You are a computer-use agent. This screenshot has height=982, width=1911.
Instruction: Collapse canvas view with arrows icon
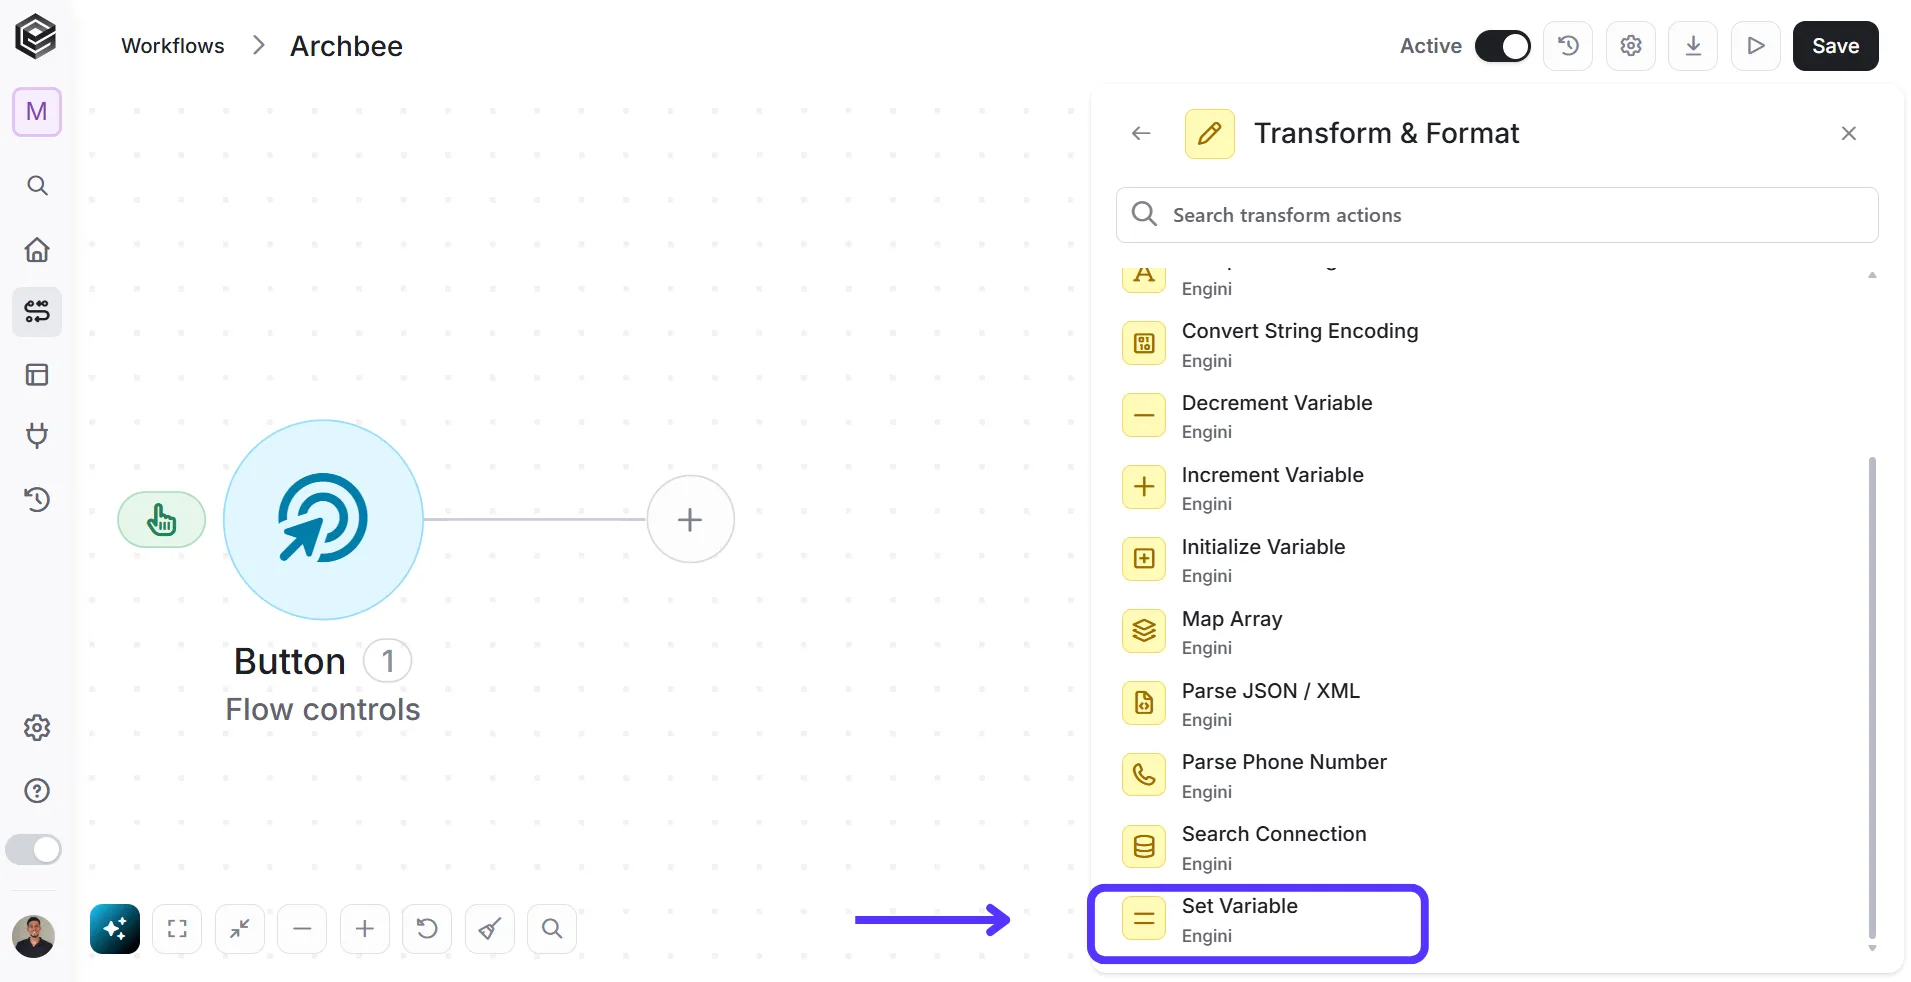point(240,929)
